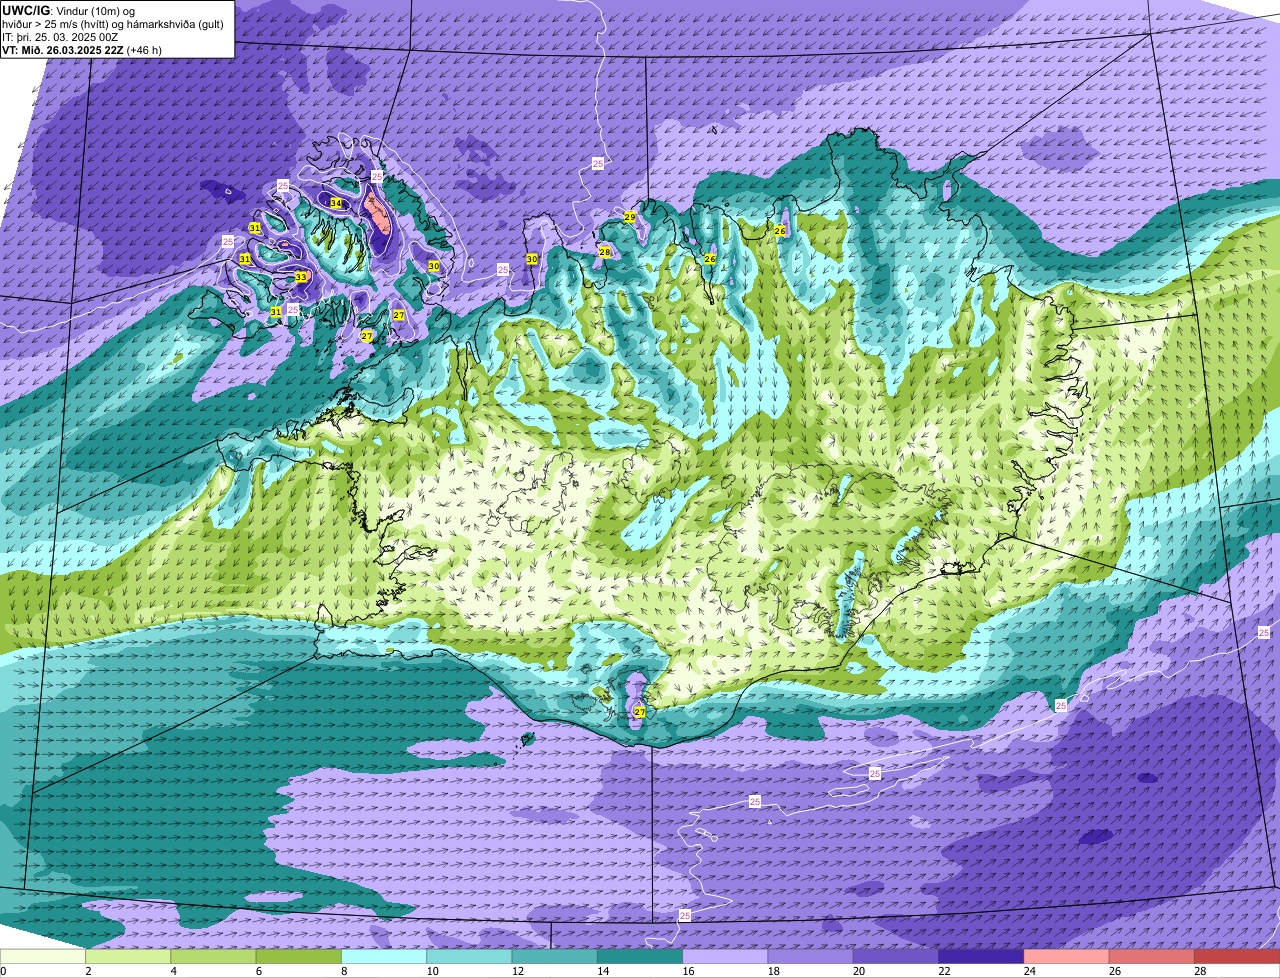The height and width of the screenshot is (978, 1280).
Task: Click the number 24 on the legend scale
Action: tap(1029, 971)
